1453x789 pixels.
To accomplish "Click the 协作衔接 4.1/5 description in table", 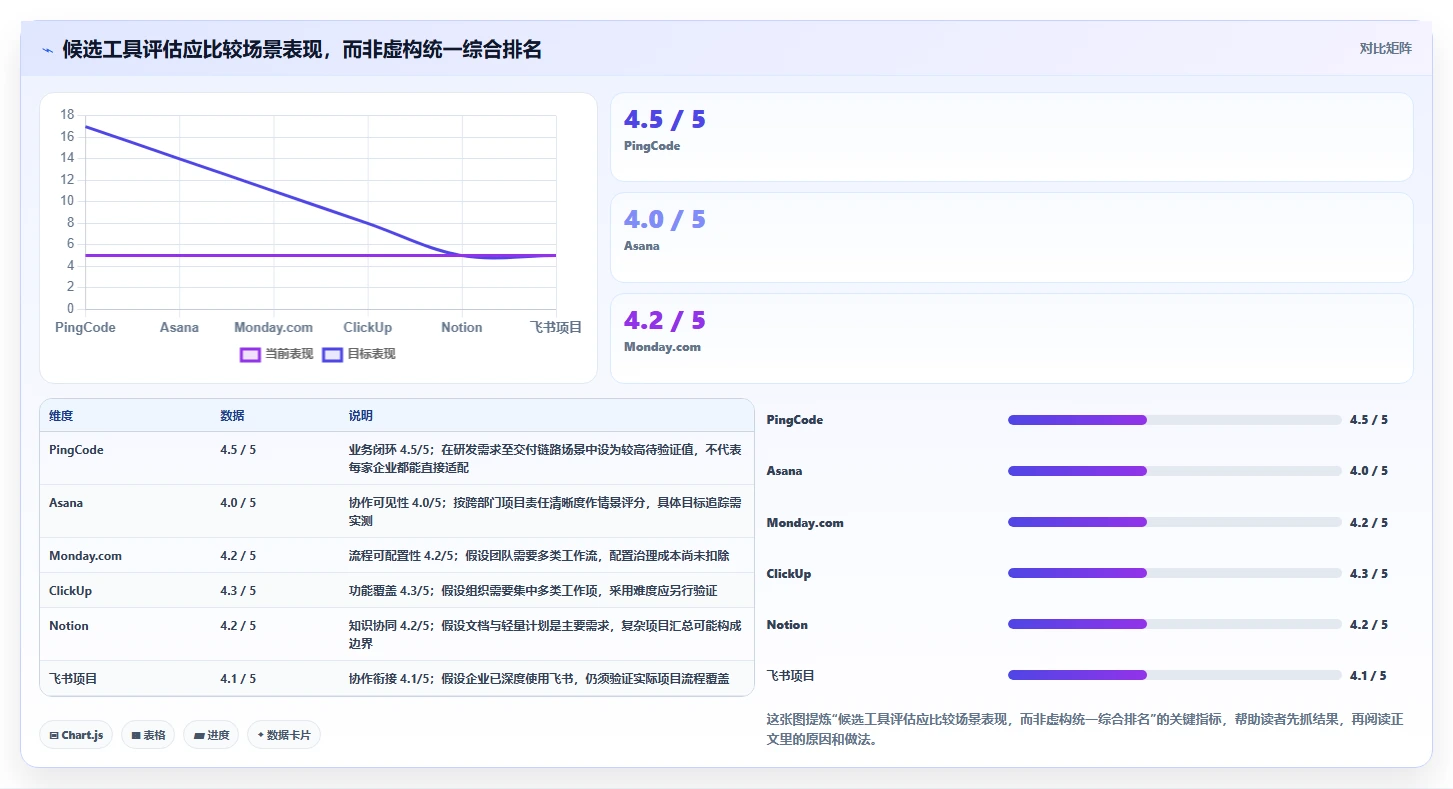I will [x=539, y=679].
